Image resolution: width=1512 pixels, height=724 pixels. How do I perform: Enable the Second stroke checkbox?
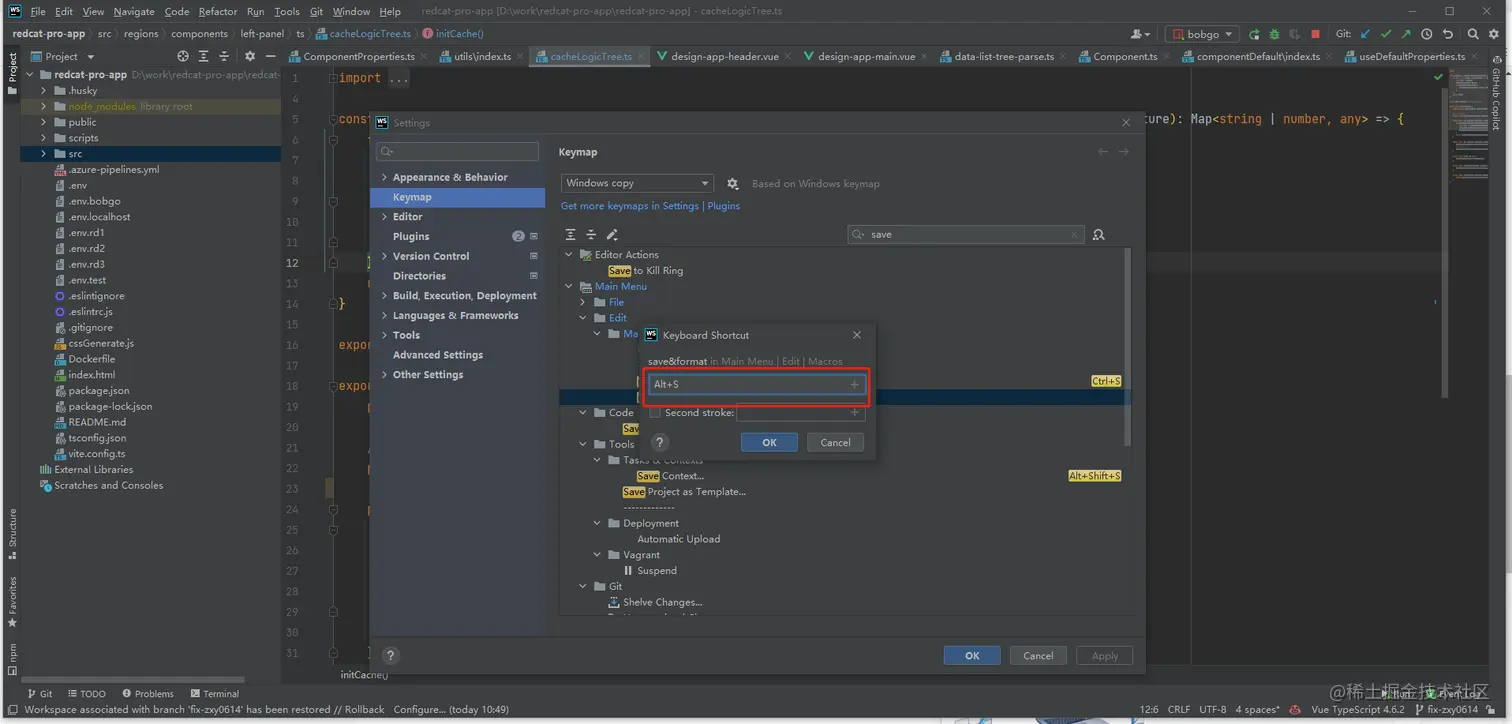pos(655,412)
